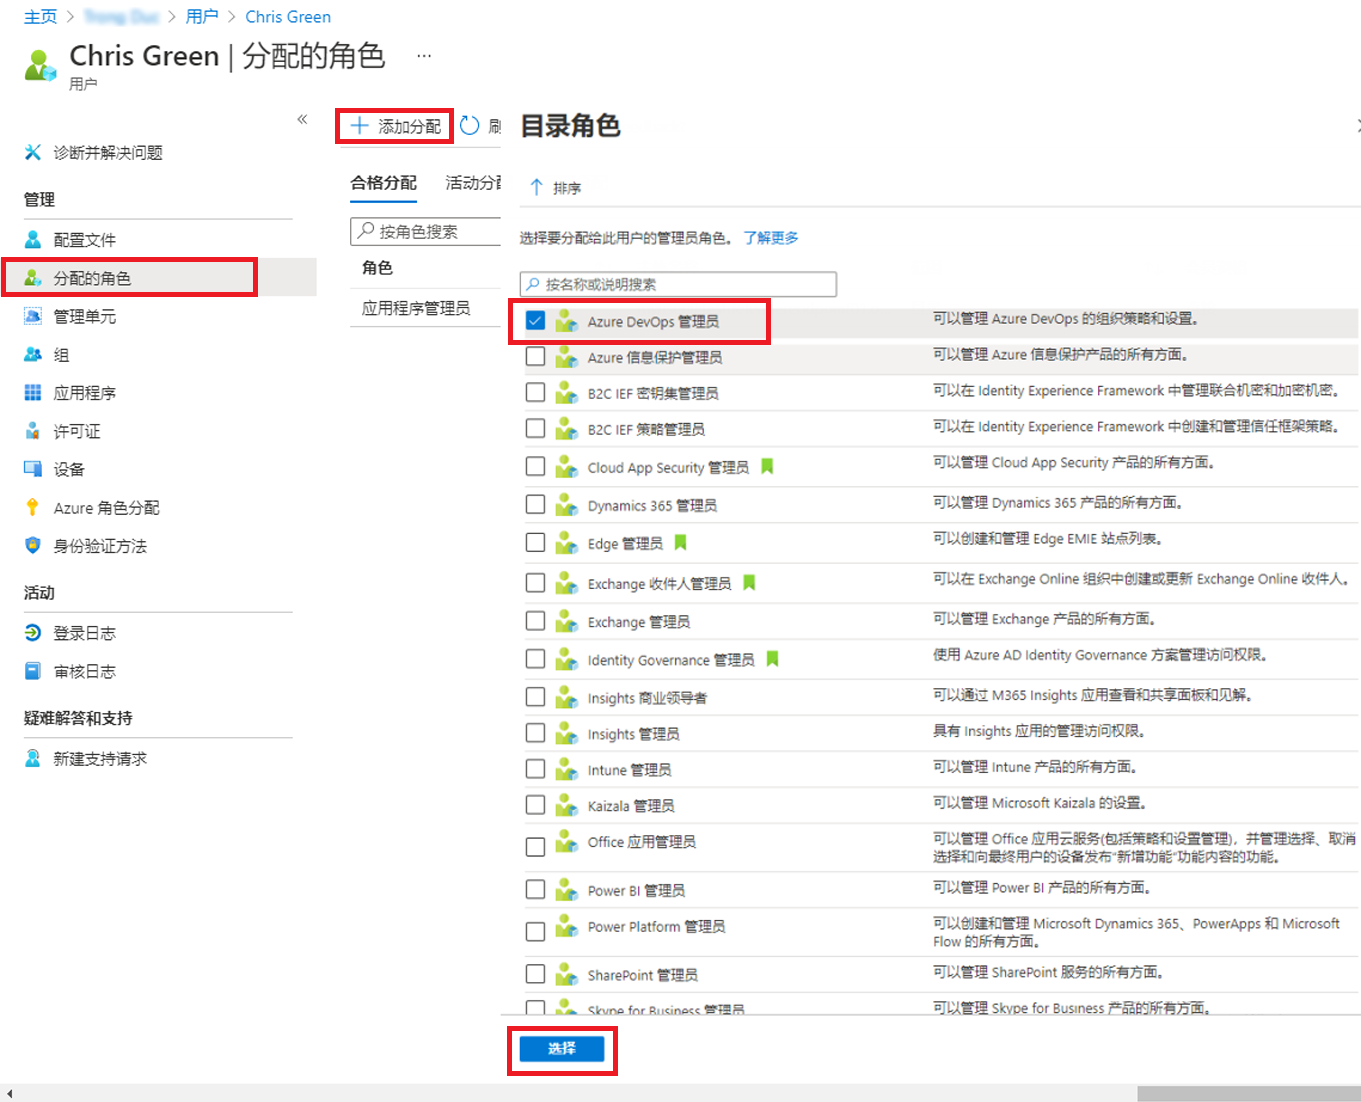Click the 添加分配 button

point(396,126)
